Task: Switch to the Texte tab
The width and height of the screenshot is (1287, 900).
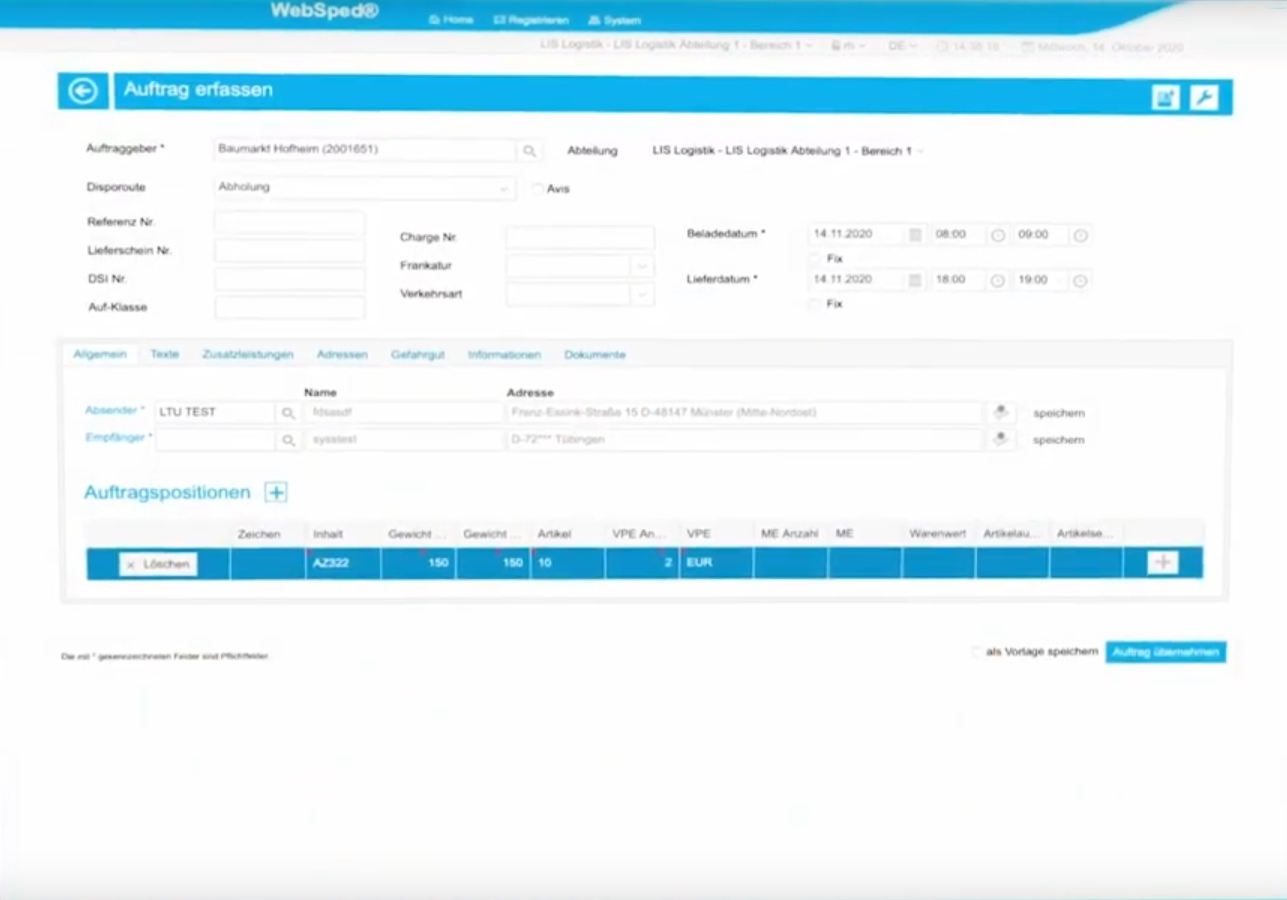Action: pos(165,355)
